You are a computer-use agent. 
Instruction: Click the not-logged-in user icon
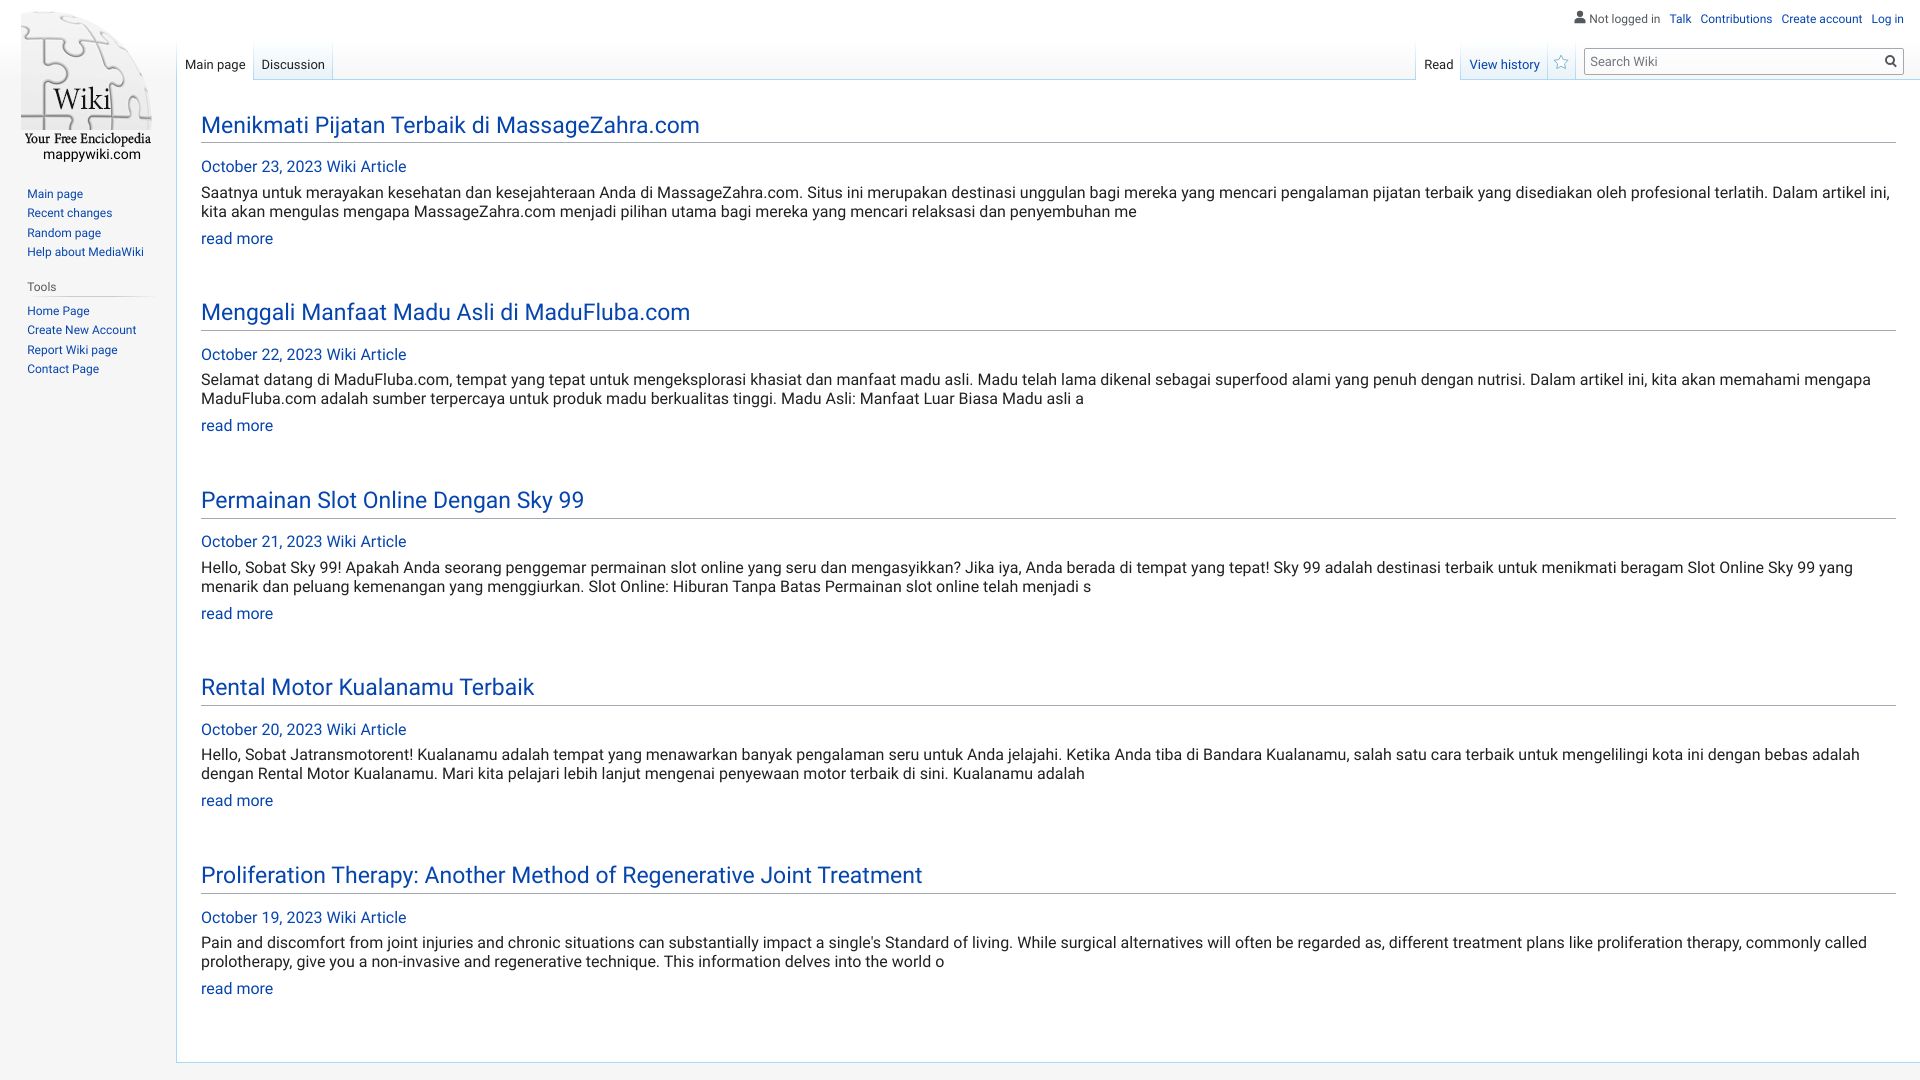tap(1580, 17)
